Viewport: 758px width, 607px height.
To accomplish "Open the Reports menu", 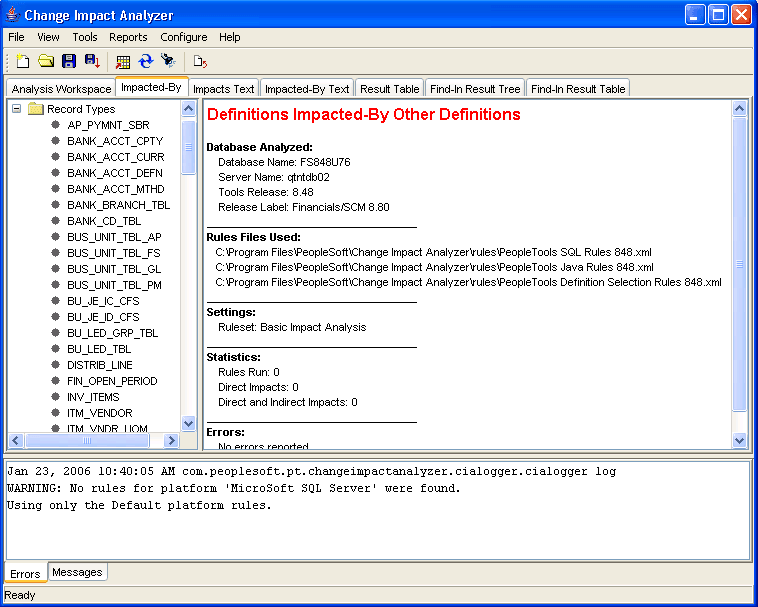I will click(x=128, y=37).
